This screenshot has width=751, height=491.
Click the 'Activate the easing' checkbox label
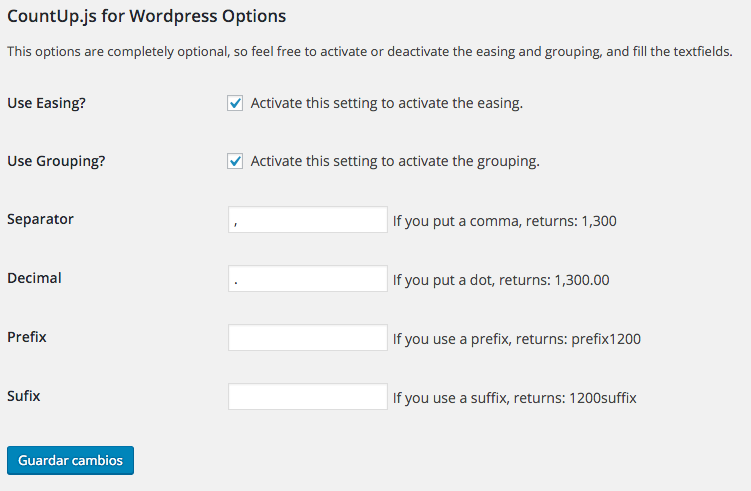pyautogui.click(x=387, y=103)
